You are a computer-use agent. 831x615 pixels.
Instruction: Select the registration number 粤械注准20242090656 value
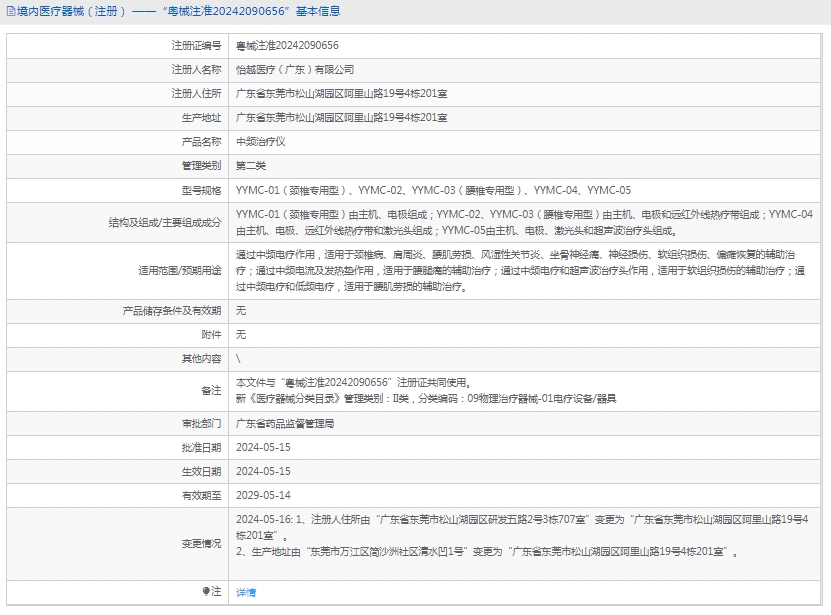click(x=287, y=46)
